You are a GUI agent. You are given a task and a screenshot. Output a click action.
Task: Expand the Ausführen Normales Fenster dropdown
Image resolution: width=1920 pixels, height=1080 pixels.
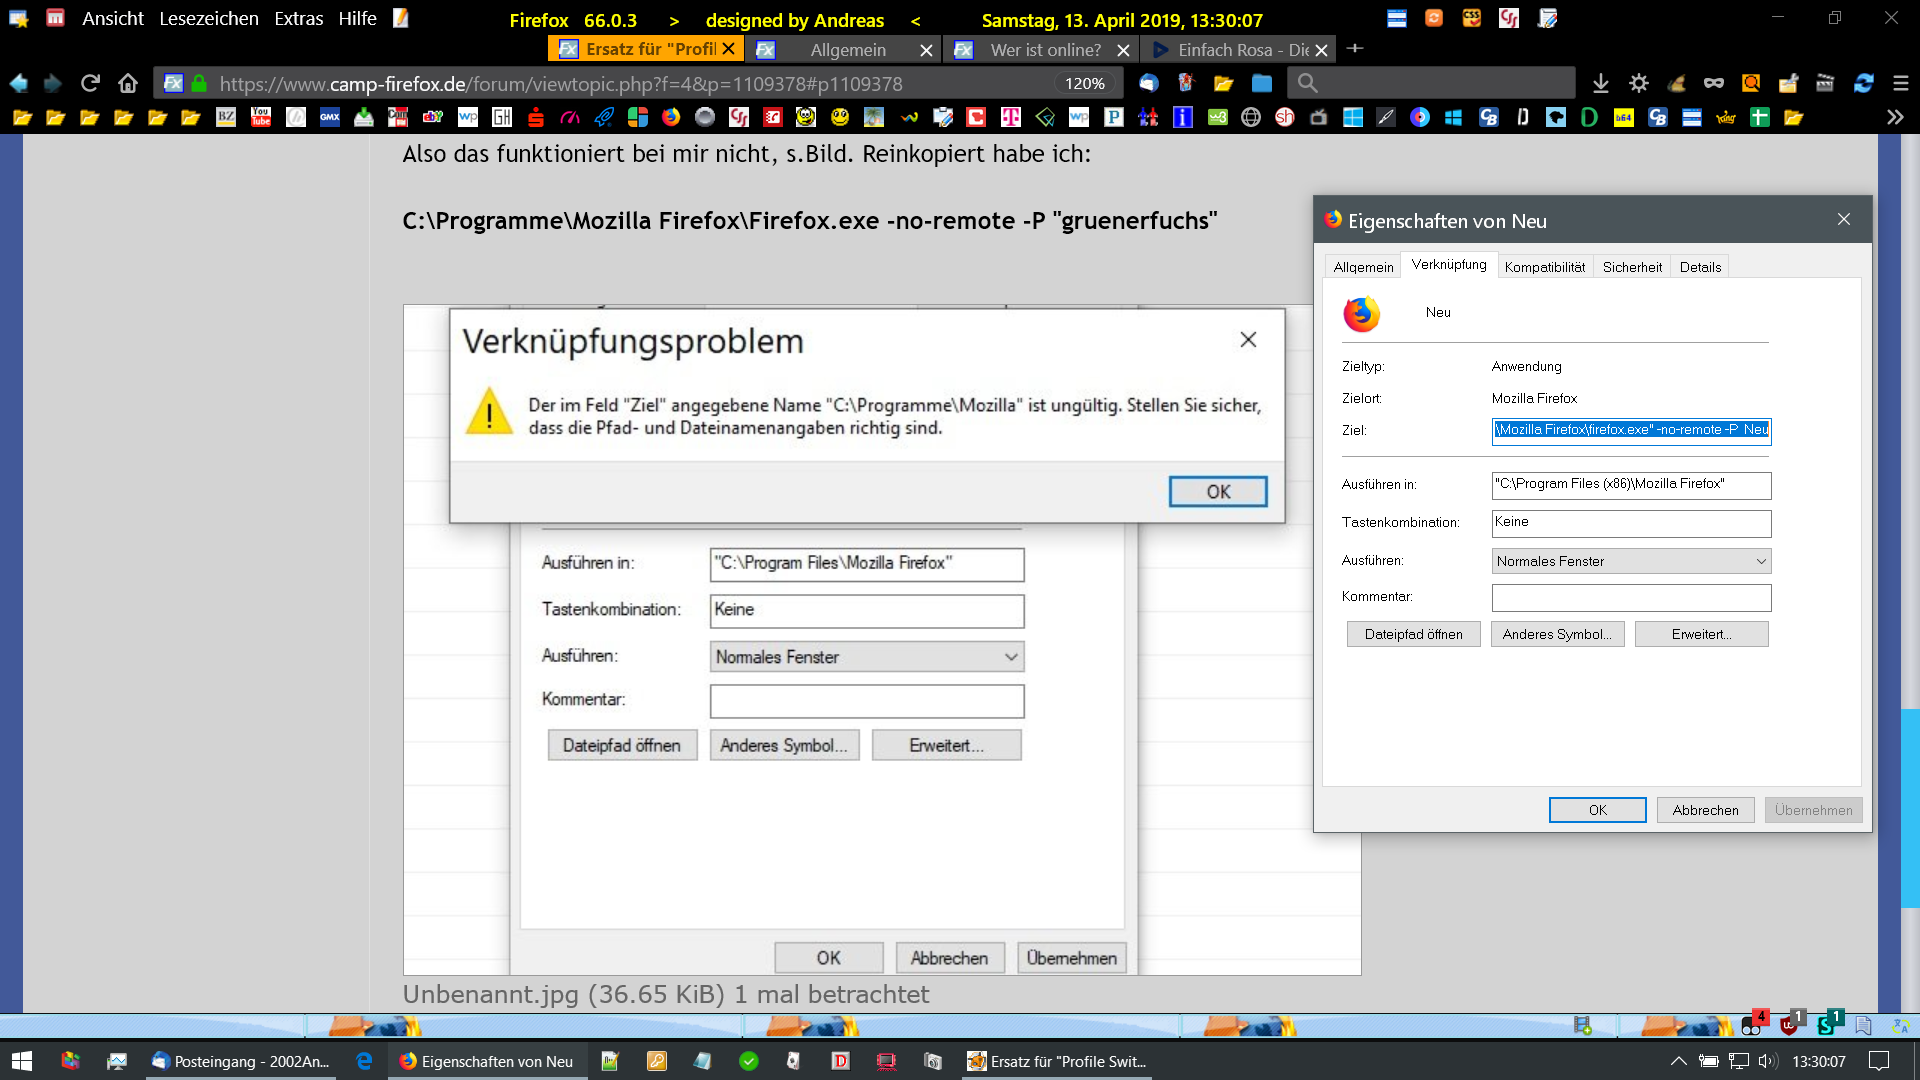point(1631,561)
